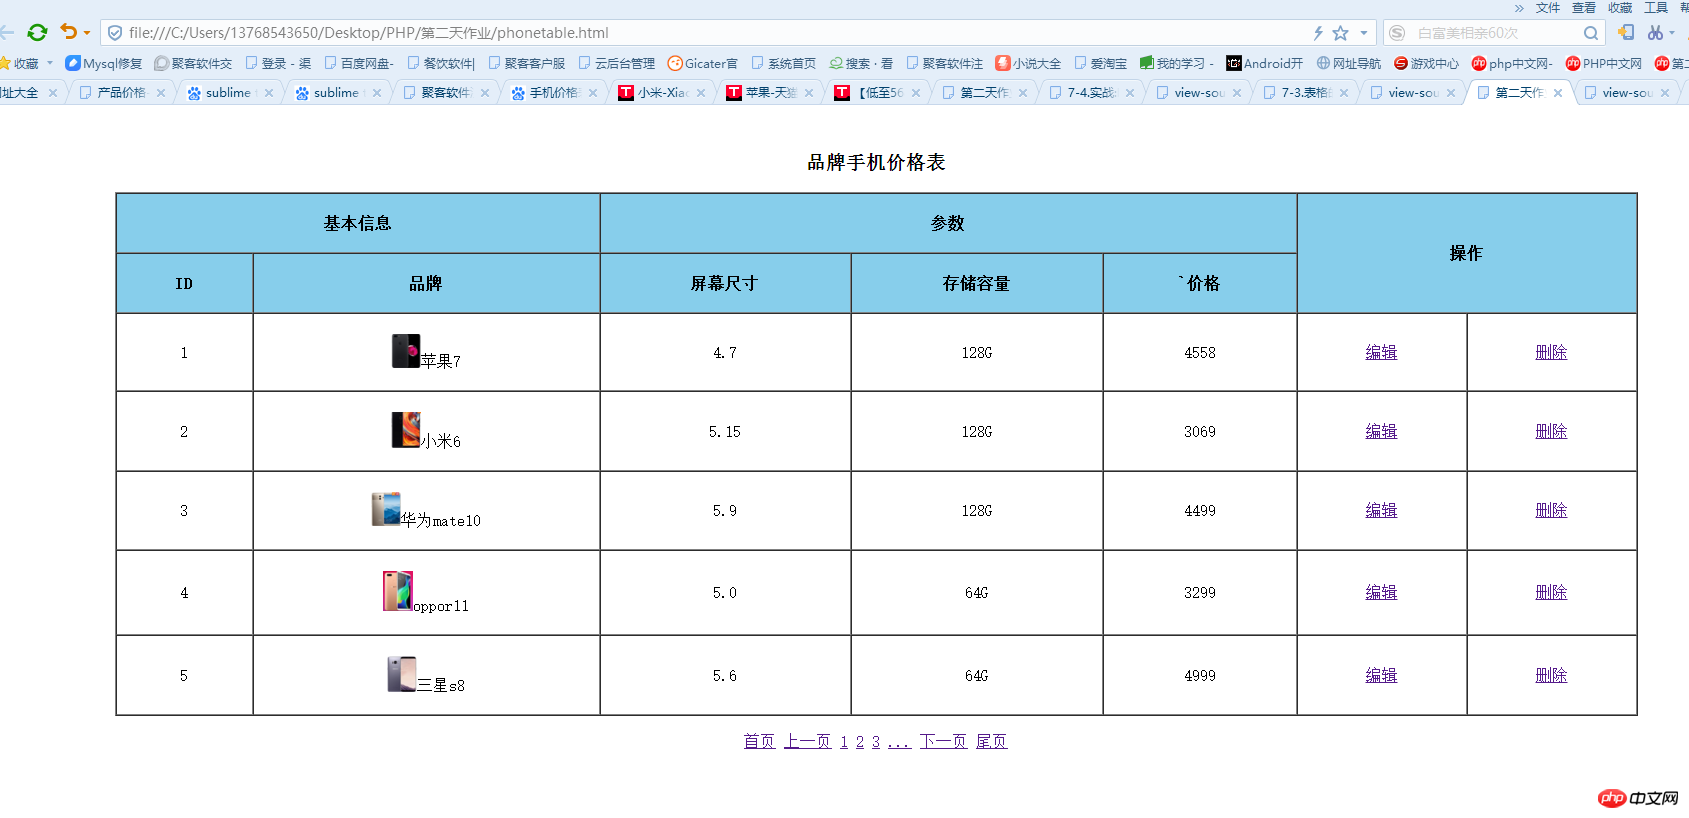
Task: Click the 上一页 pagination link
Action: [807, 741]
